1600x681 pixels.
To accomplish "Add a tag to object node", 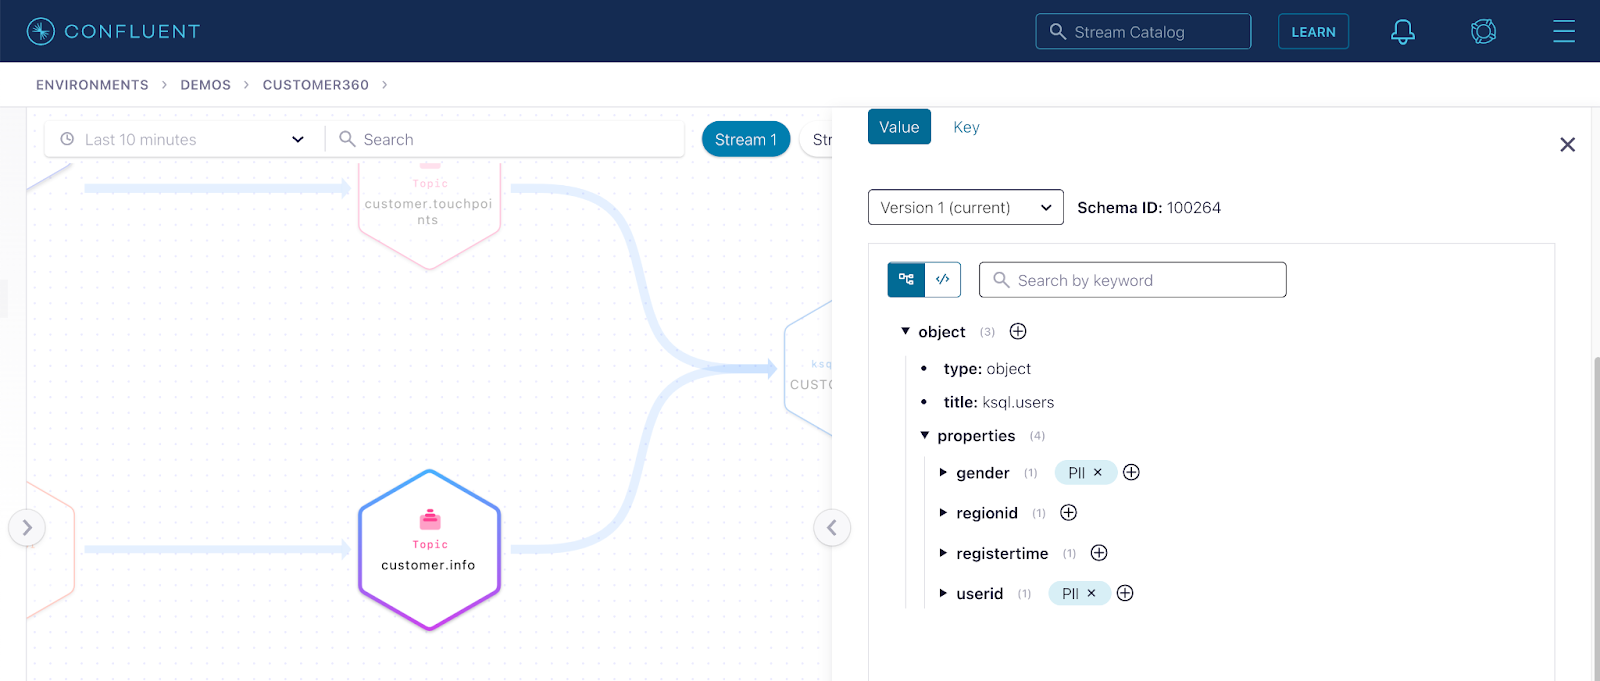I will coord(1018,331).
